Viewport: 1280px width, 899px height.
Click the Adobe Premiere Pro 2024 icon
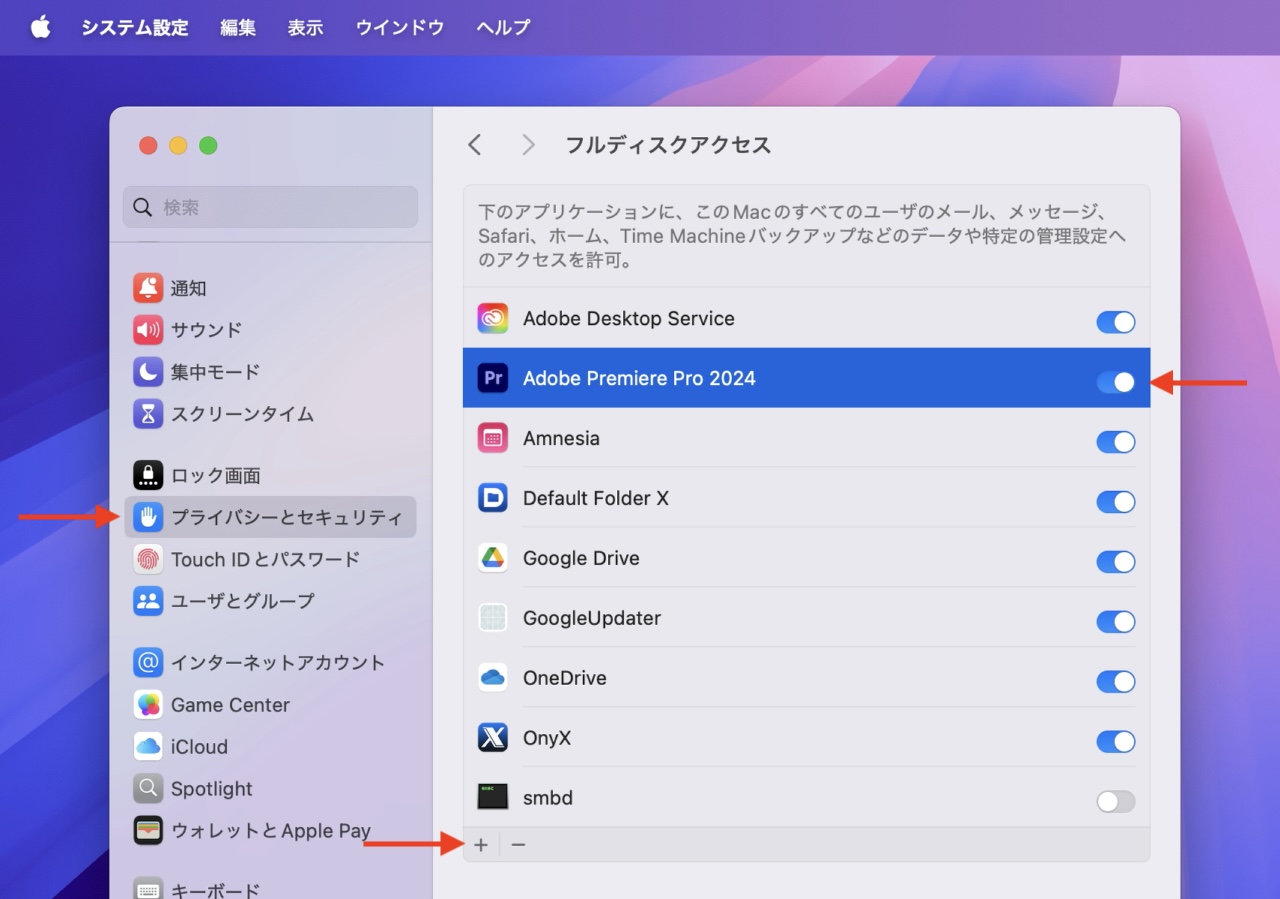point(493,378)
